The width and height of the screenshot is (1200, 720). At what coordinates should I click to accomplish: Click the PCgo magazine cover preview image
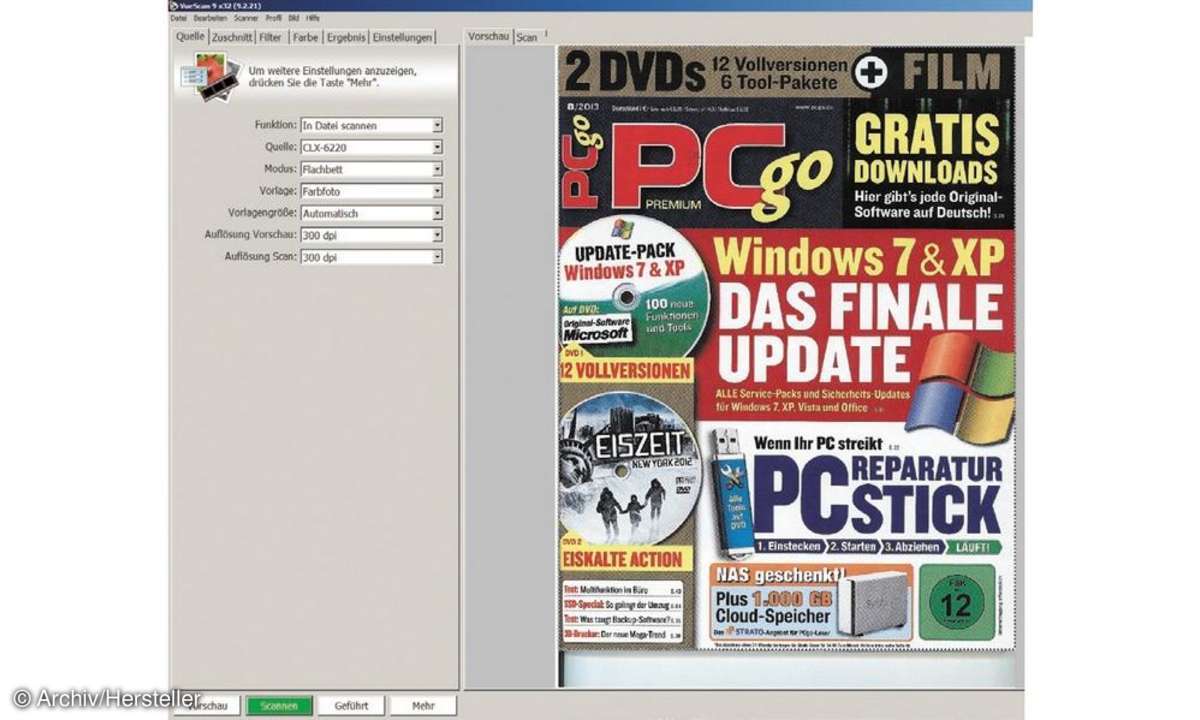[x=787, y=348]
